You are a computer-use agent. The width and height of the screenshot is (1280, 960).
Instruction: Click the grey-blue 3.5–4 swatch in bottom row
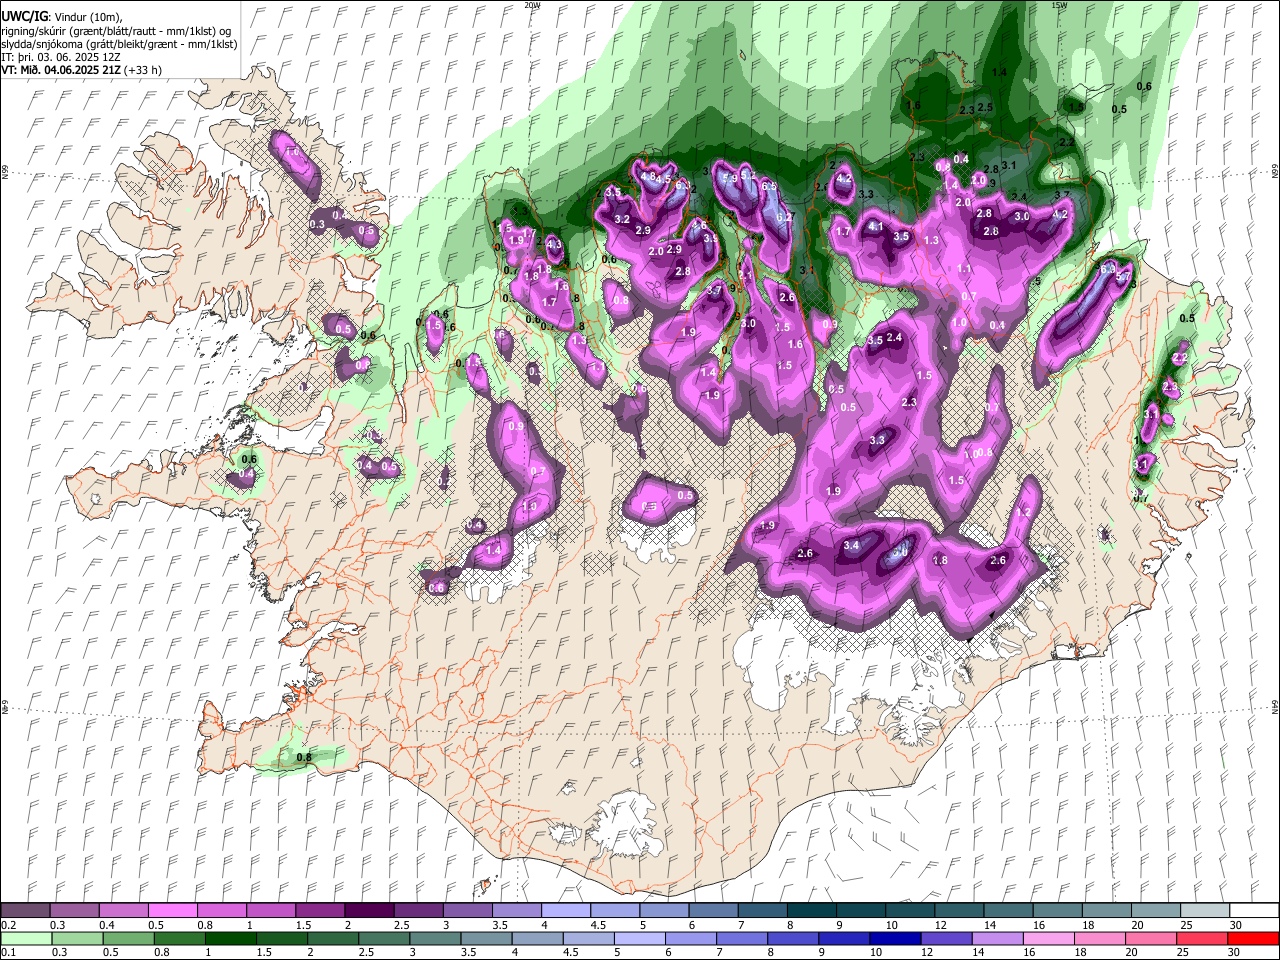pos(487,938)
